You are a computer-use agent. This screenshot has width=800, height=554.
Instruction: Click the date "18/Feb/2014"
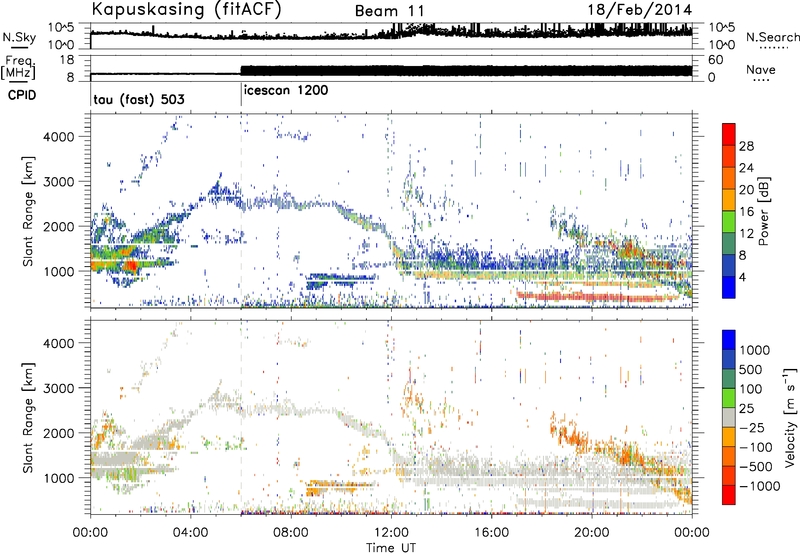[639, 10]
